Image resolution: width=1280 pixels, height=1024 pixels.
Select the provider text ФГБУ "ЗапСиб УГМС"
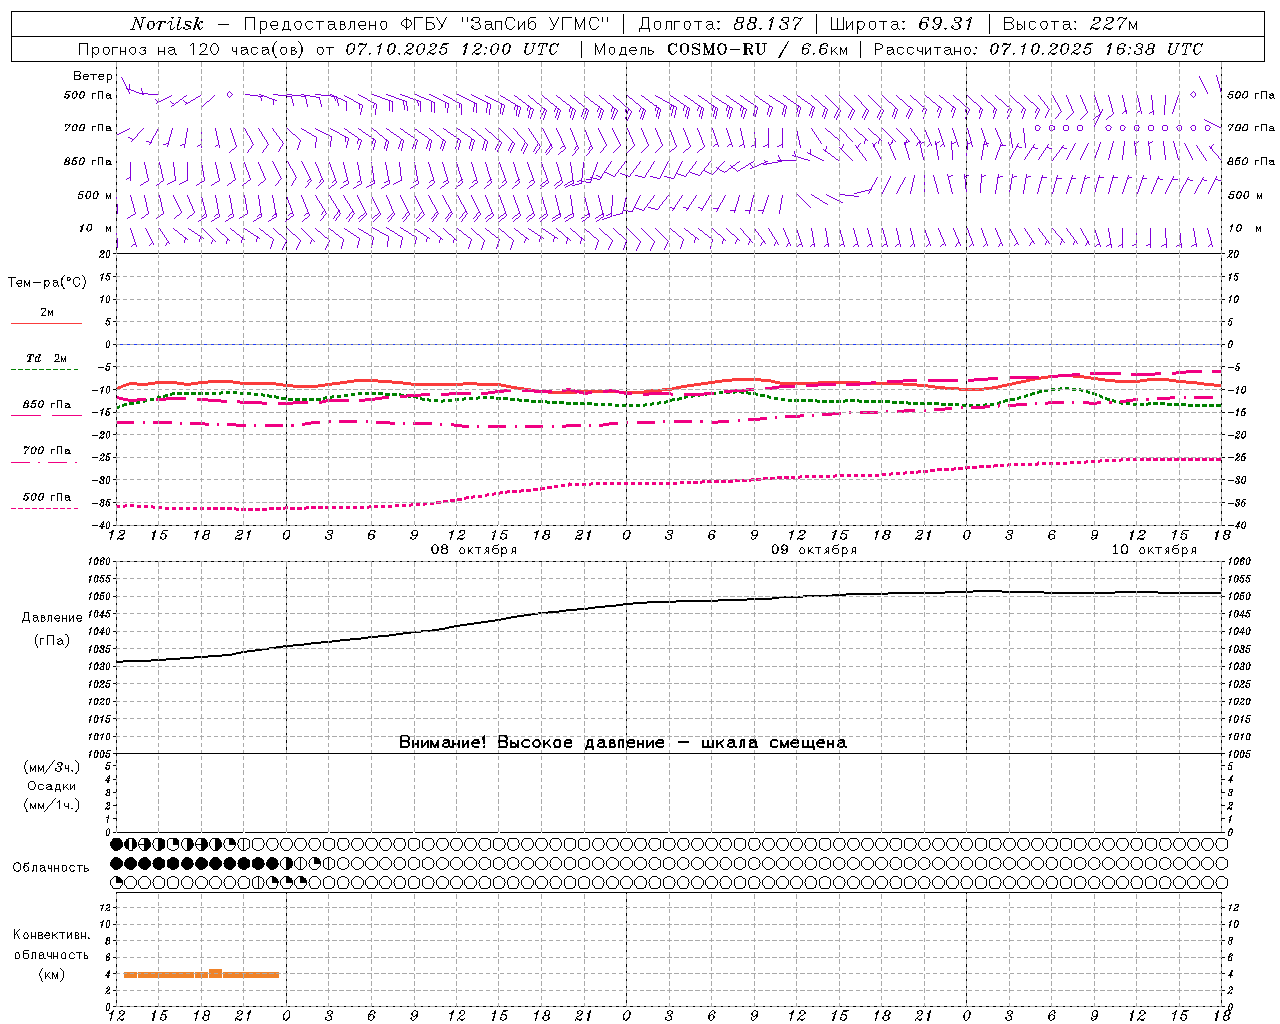[507, 24]
